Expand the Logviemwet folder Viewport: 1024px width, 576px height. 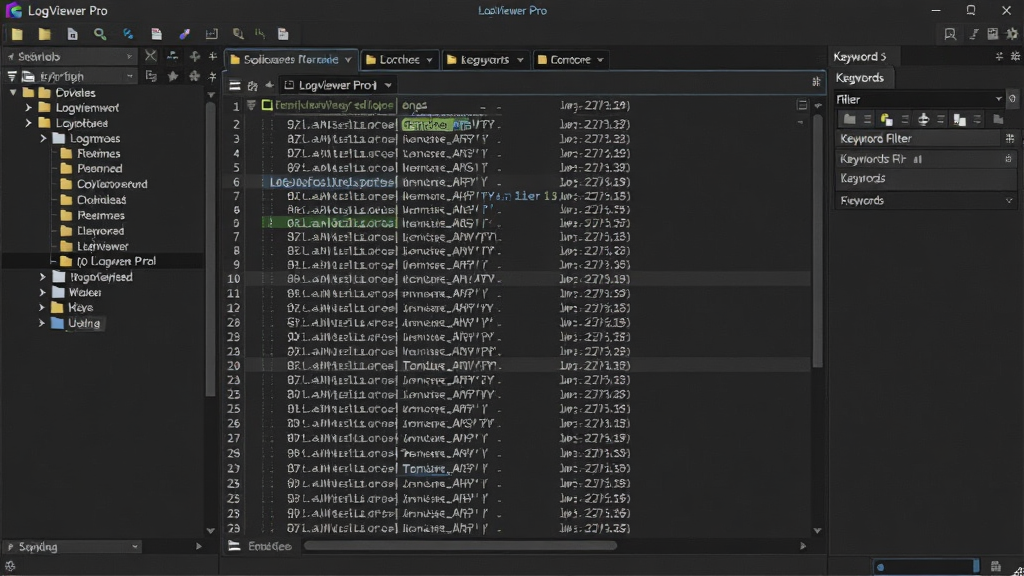pos(28,108)
